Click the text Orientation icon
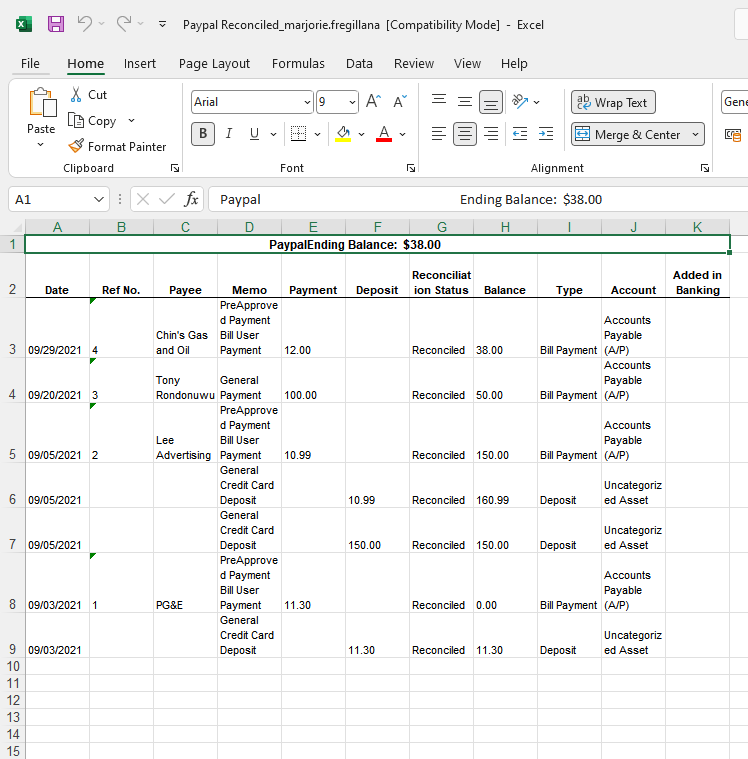748x759 pixels. point(520,101)
